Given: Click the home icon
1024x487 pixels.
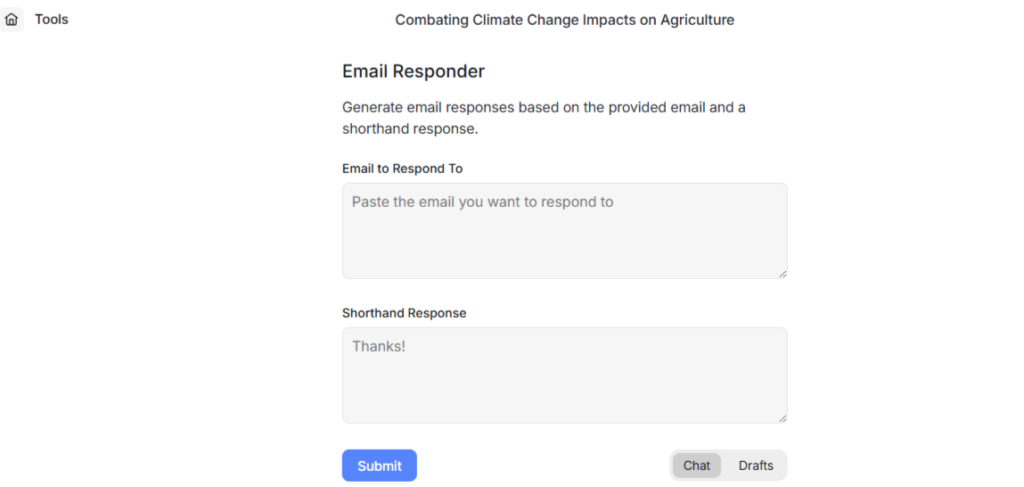Looking at the screenshot, I should [x=12, y=19].
